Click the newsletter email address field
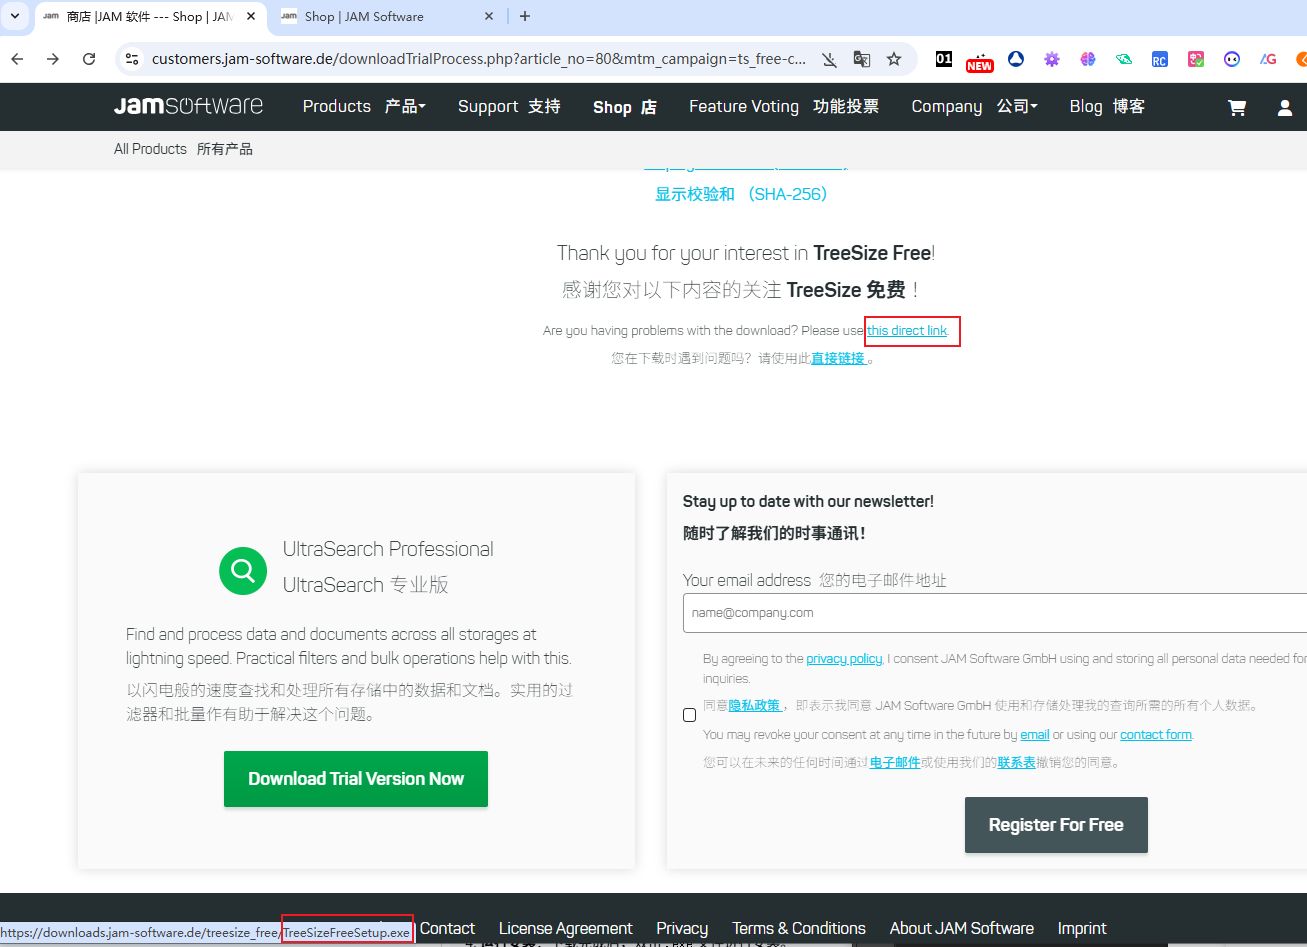 pyautogui.click(x=995, y=613)
